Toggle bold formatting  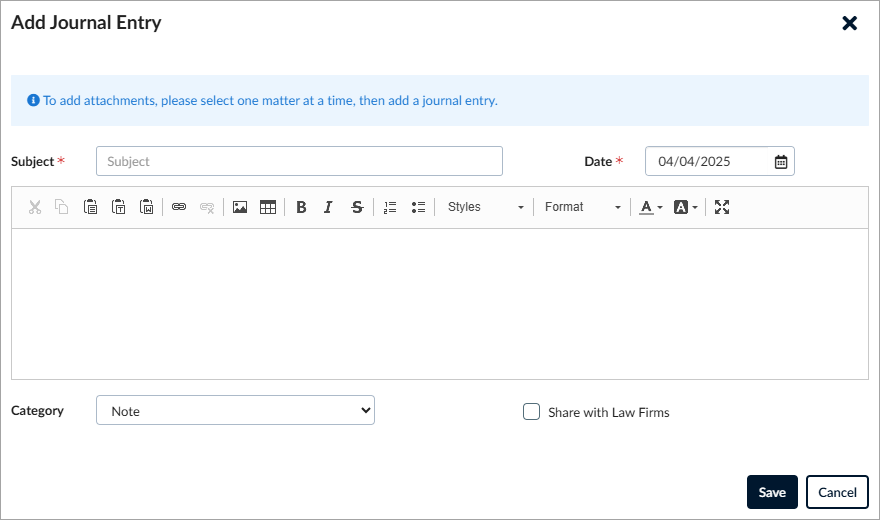pos(301,207)
